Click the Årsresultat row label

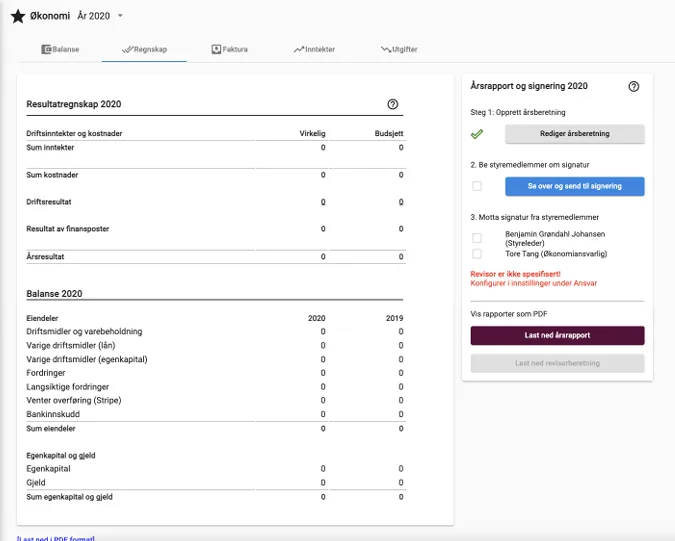pyautogui.click(x=45, y=257)
